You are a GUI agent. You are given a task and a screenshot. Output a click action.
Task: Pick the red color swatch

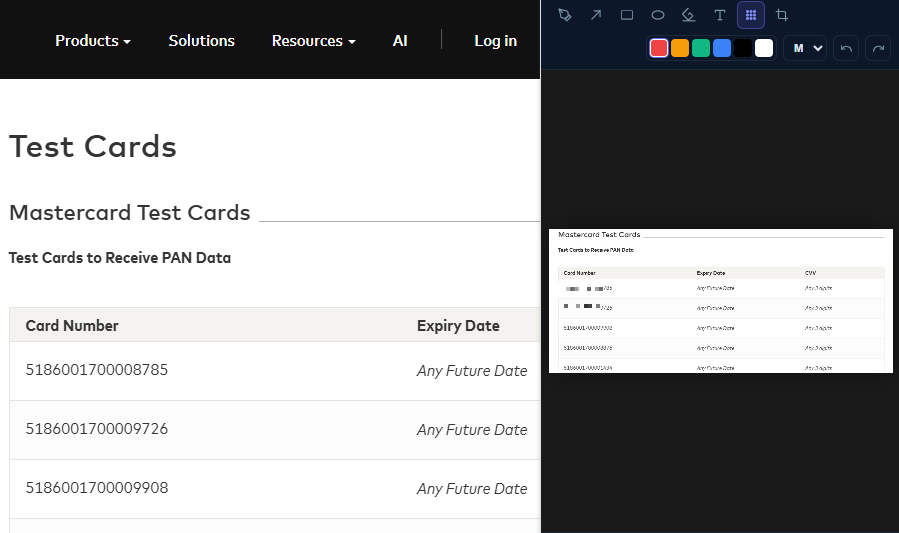click(x=659, y=48)
